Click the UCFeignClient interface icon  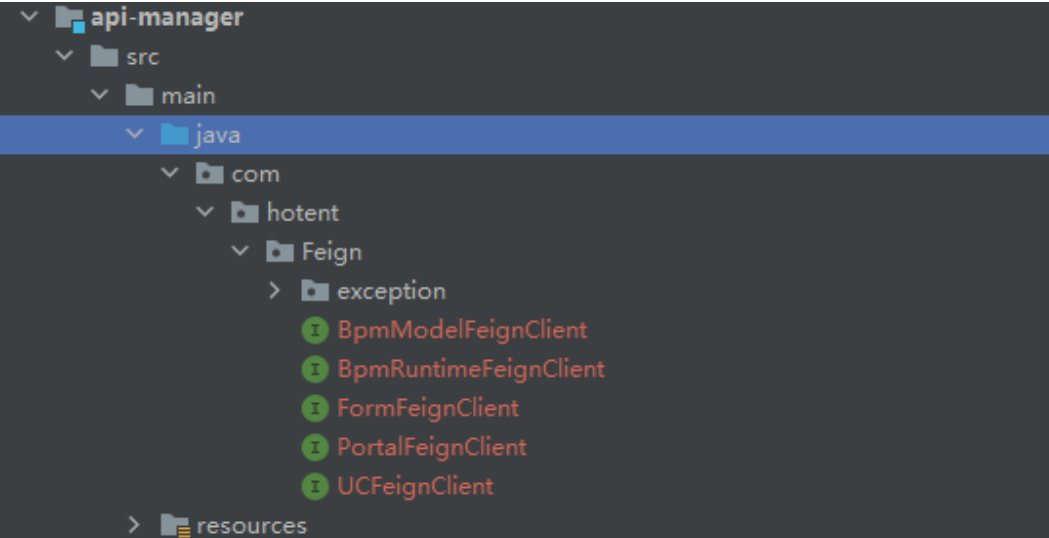(x=315, y=487)
